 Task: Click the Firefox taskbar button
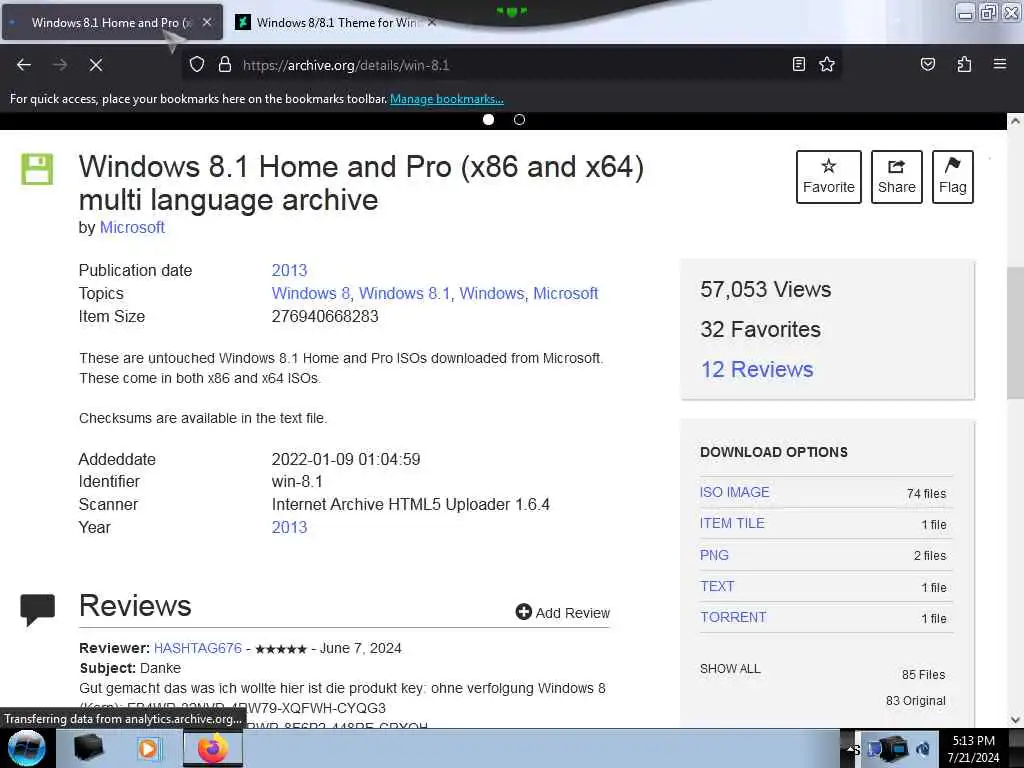pos(212,748)
